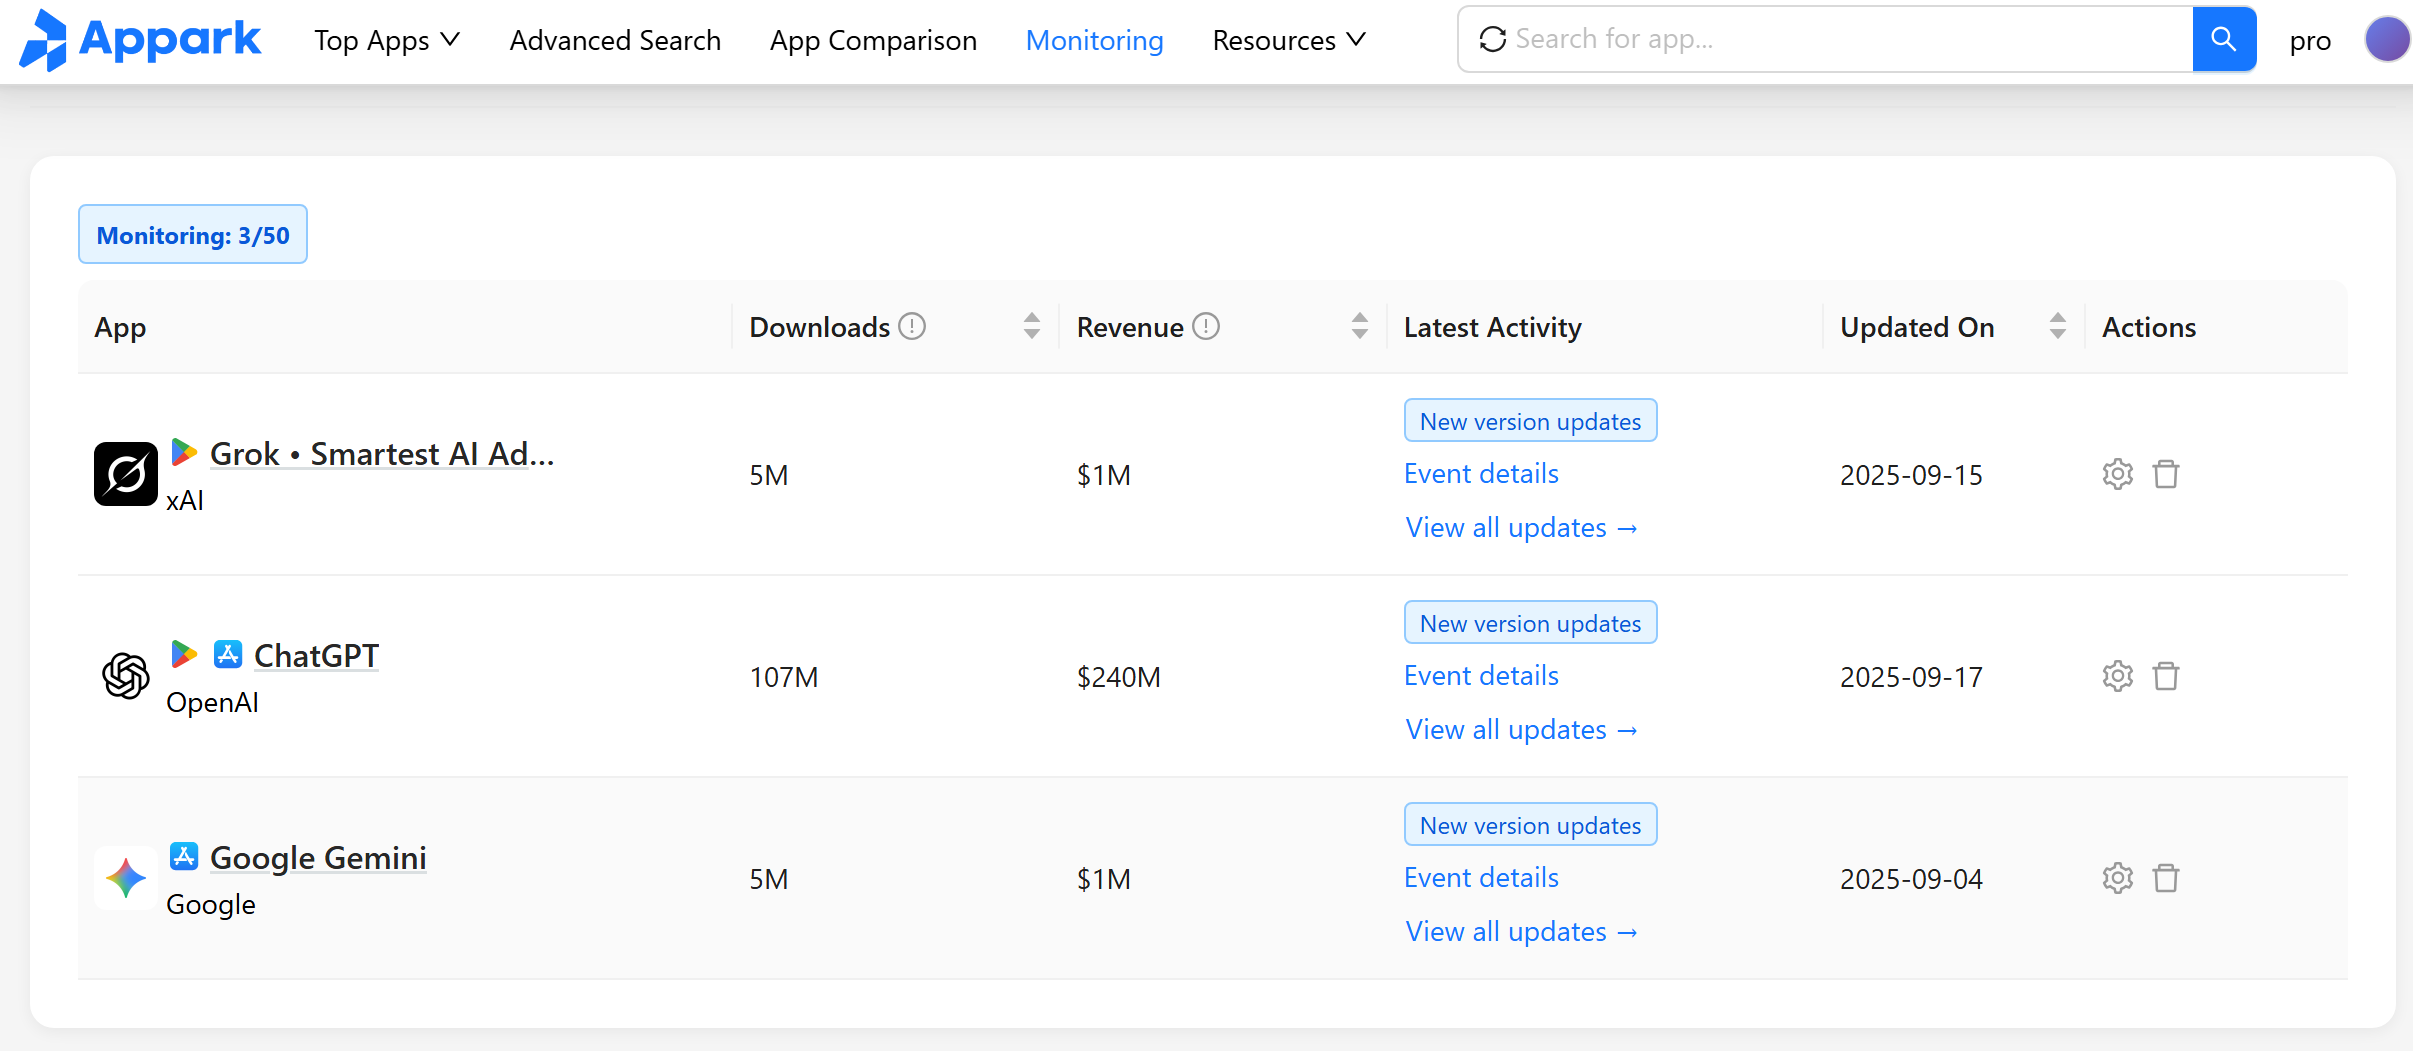The width and height of the screenshot is (2413, 1051).
Task: Click the blue search magnifier button
Action: (2223, 39)
